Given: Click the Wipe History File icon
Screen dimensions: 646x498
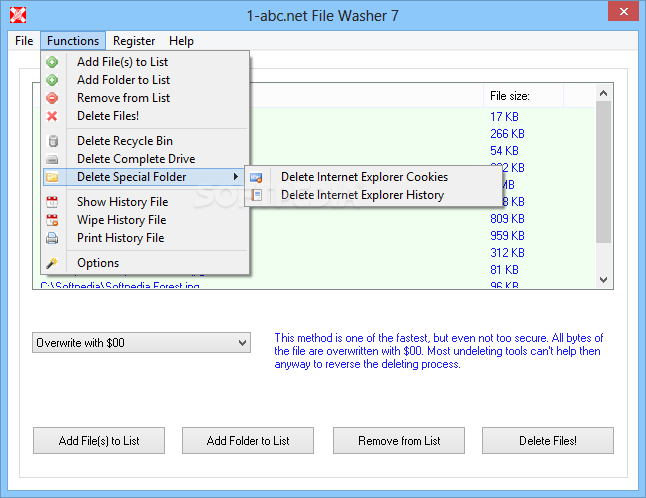Looking at the screenshot, I should tap(52, 220).
